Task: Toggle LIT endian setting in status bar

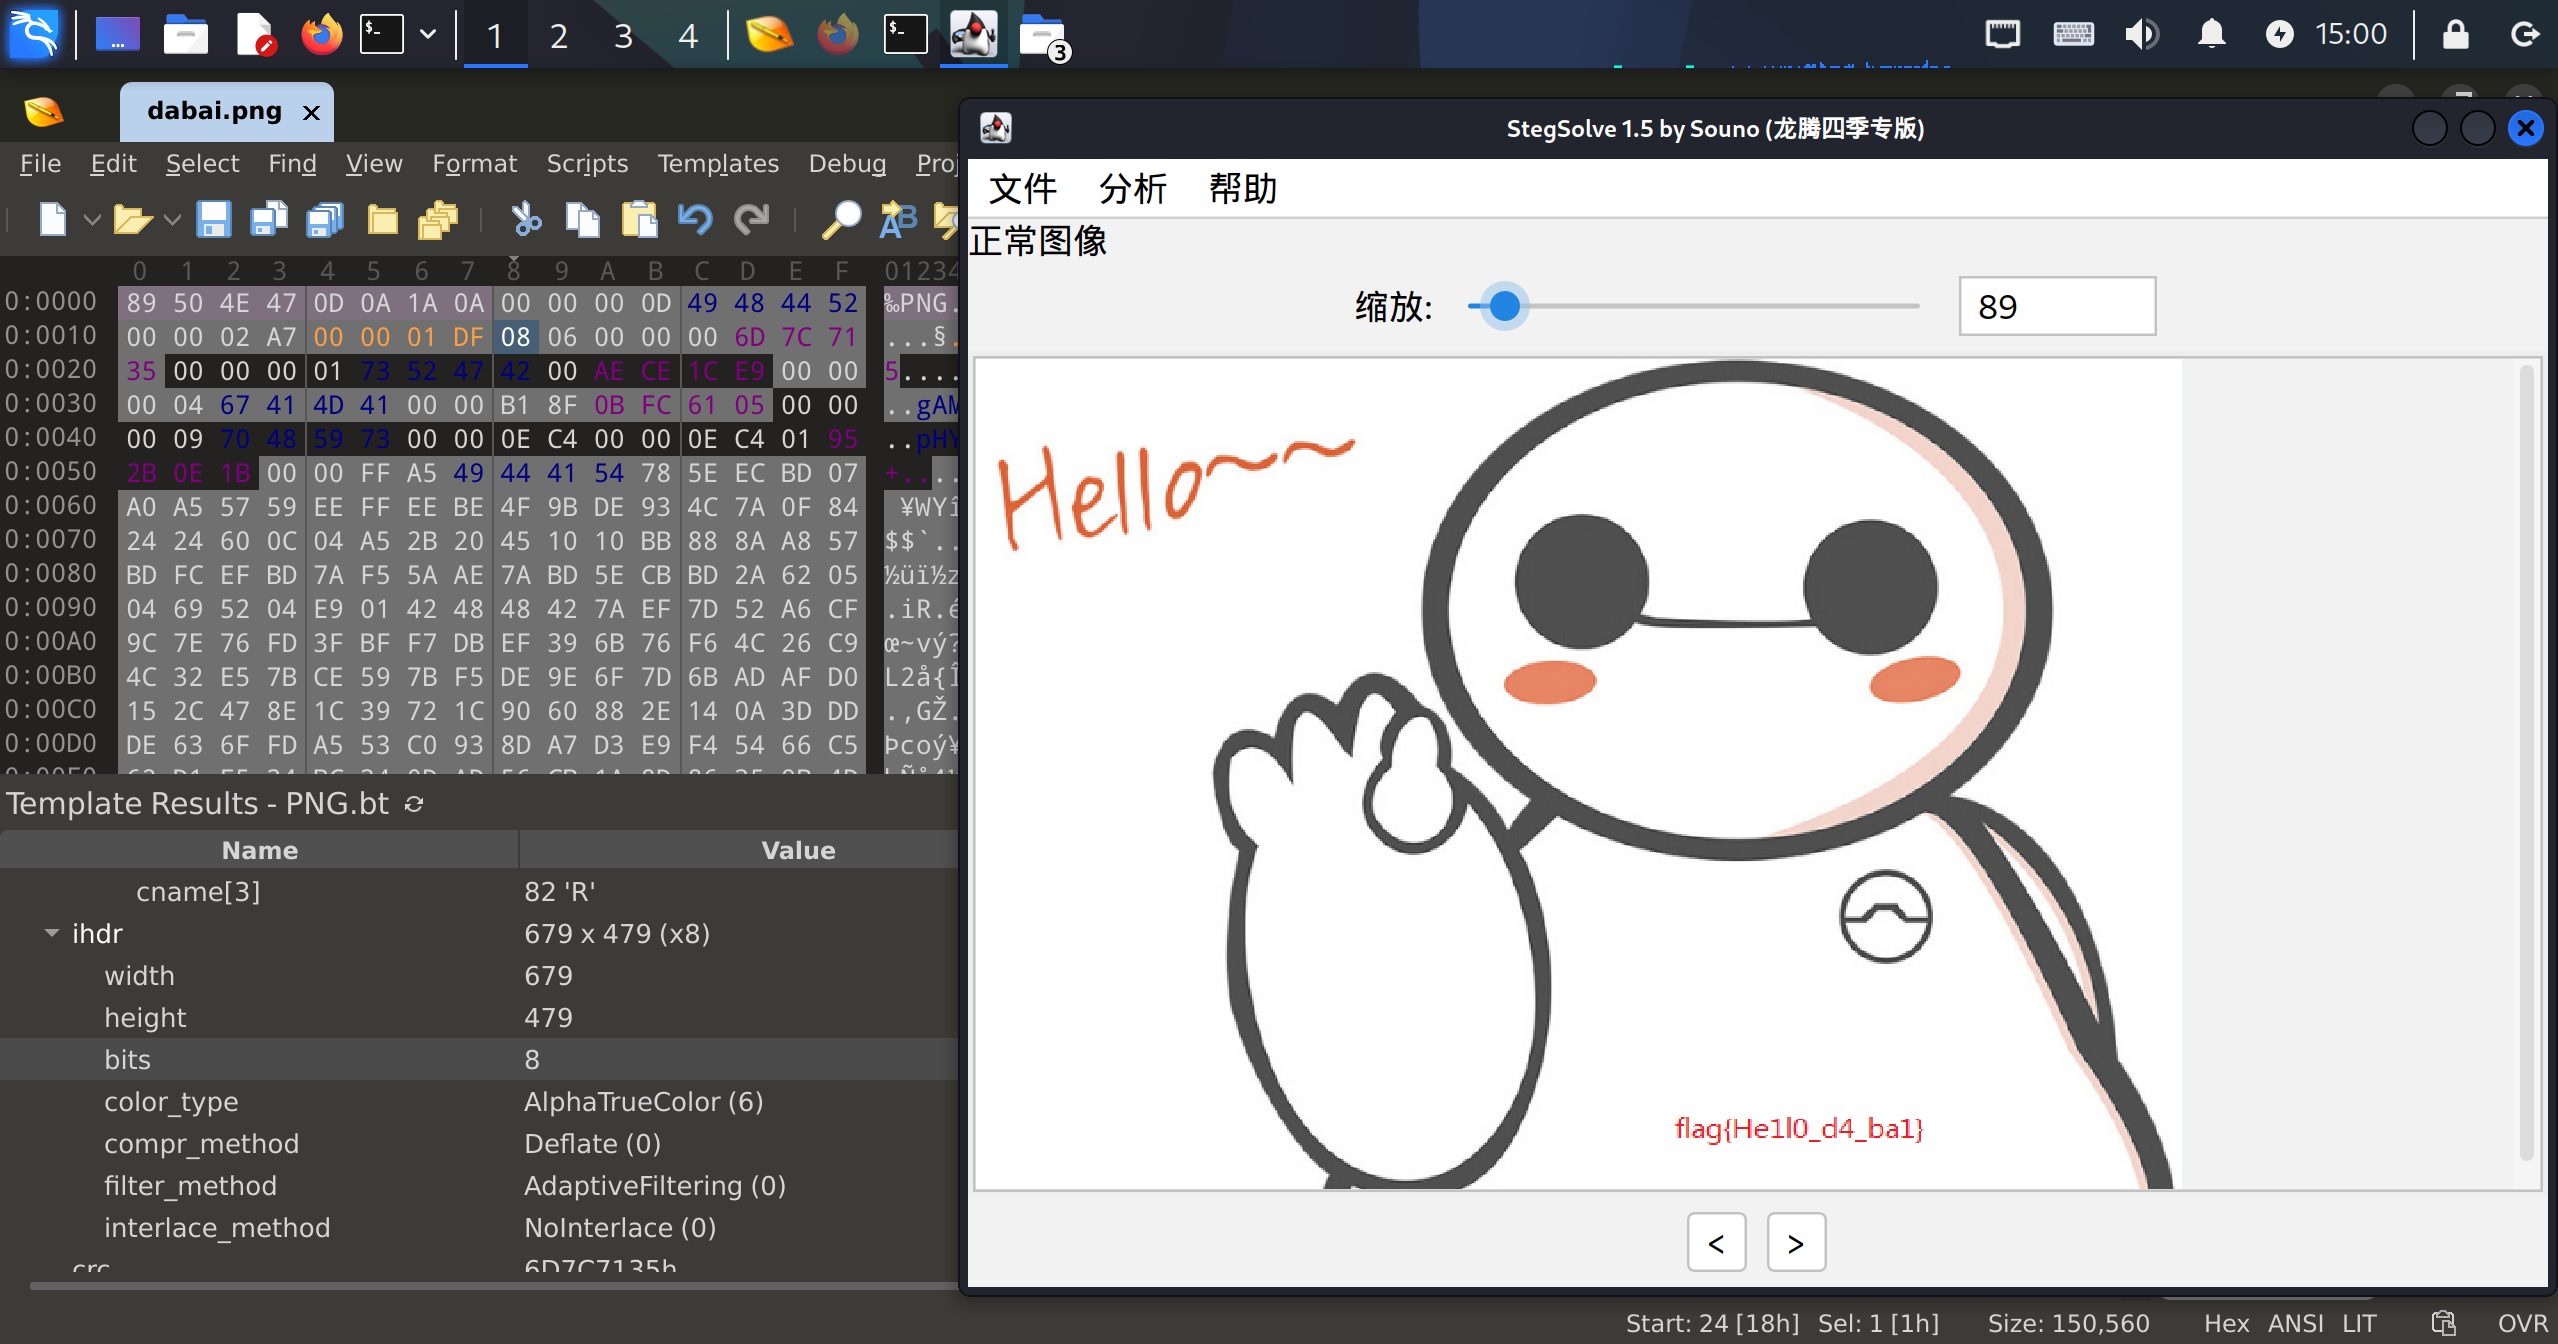Action: (x=2358, y=1323)
